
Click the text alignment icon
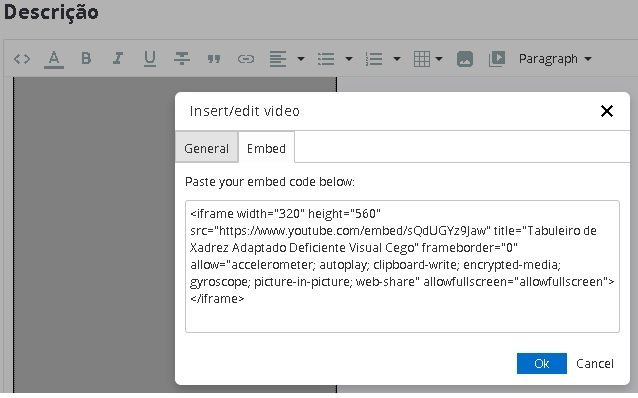click(x=278, y=59)
